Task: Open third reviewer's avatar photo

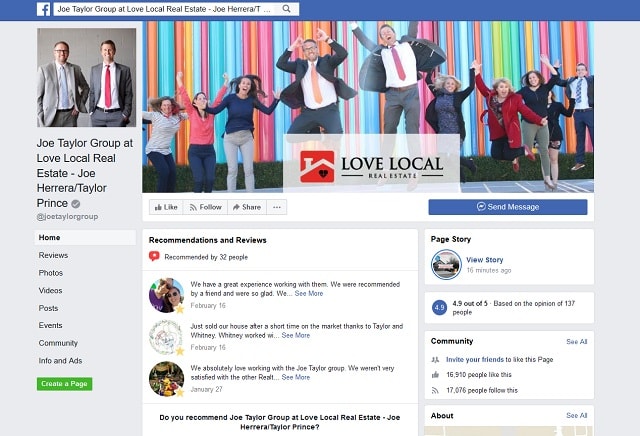Action: click(167, 379)
